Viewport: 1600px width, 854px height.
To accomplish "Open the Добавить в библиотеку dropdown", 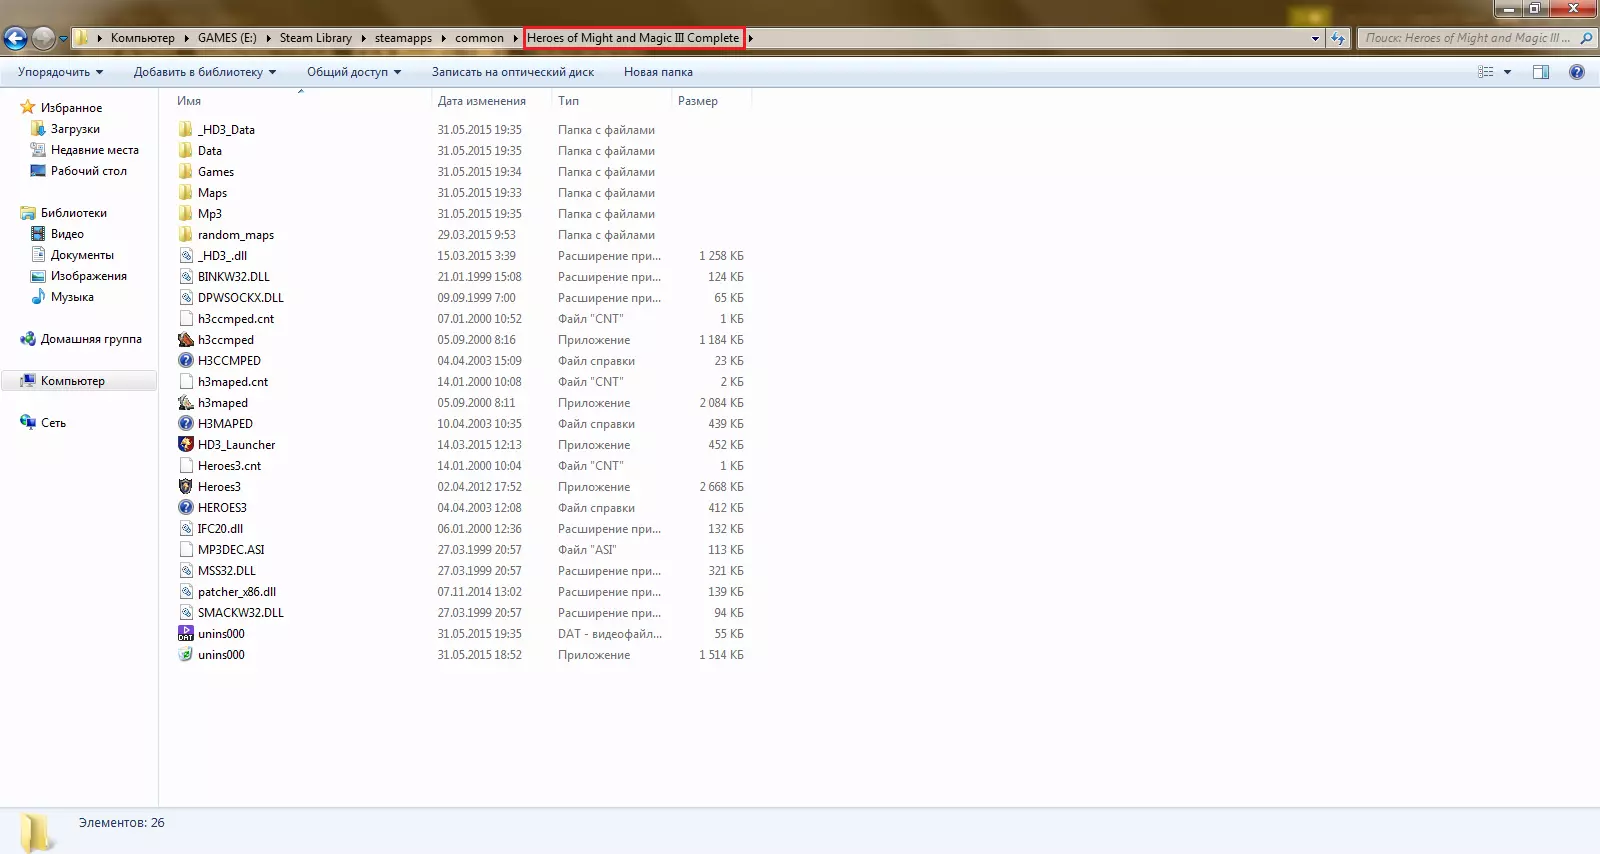I will coord(205,72).
